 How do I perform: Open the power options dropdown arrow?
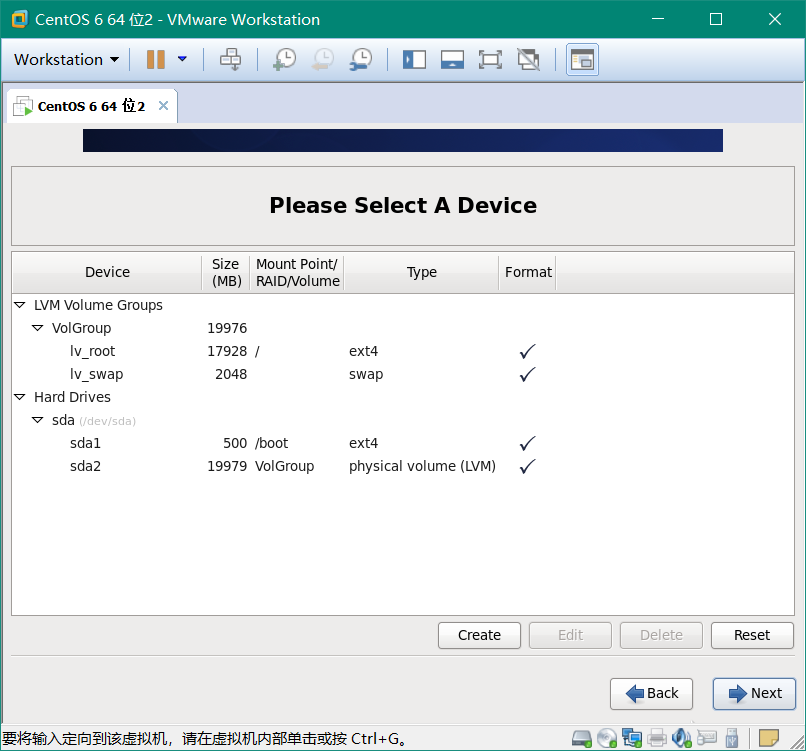(x=182, y=60)
